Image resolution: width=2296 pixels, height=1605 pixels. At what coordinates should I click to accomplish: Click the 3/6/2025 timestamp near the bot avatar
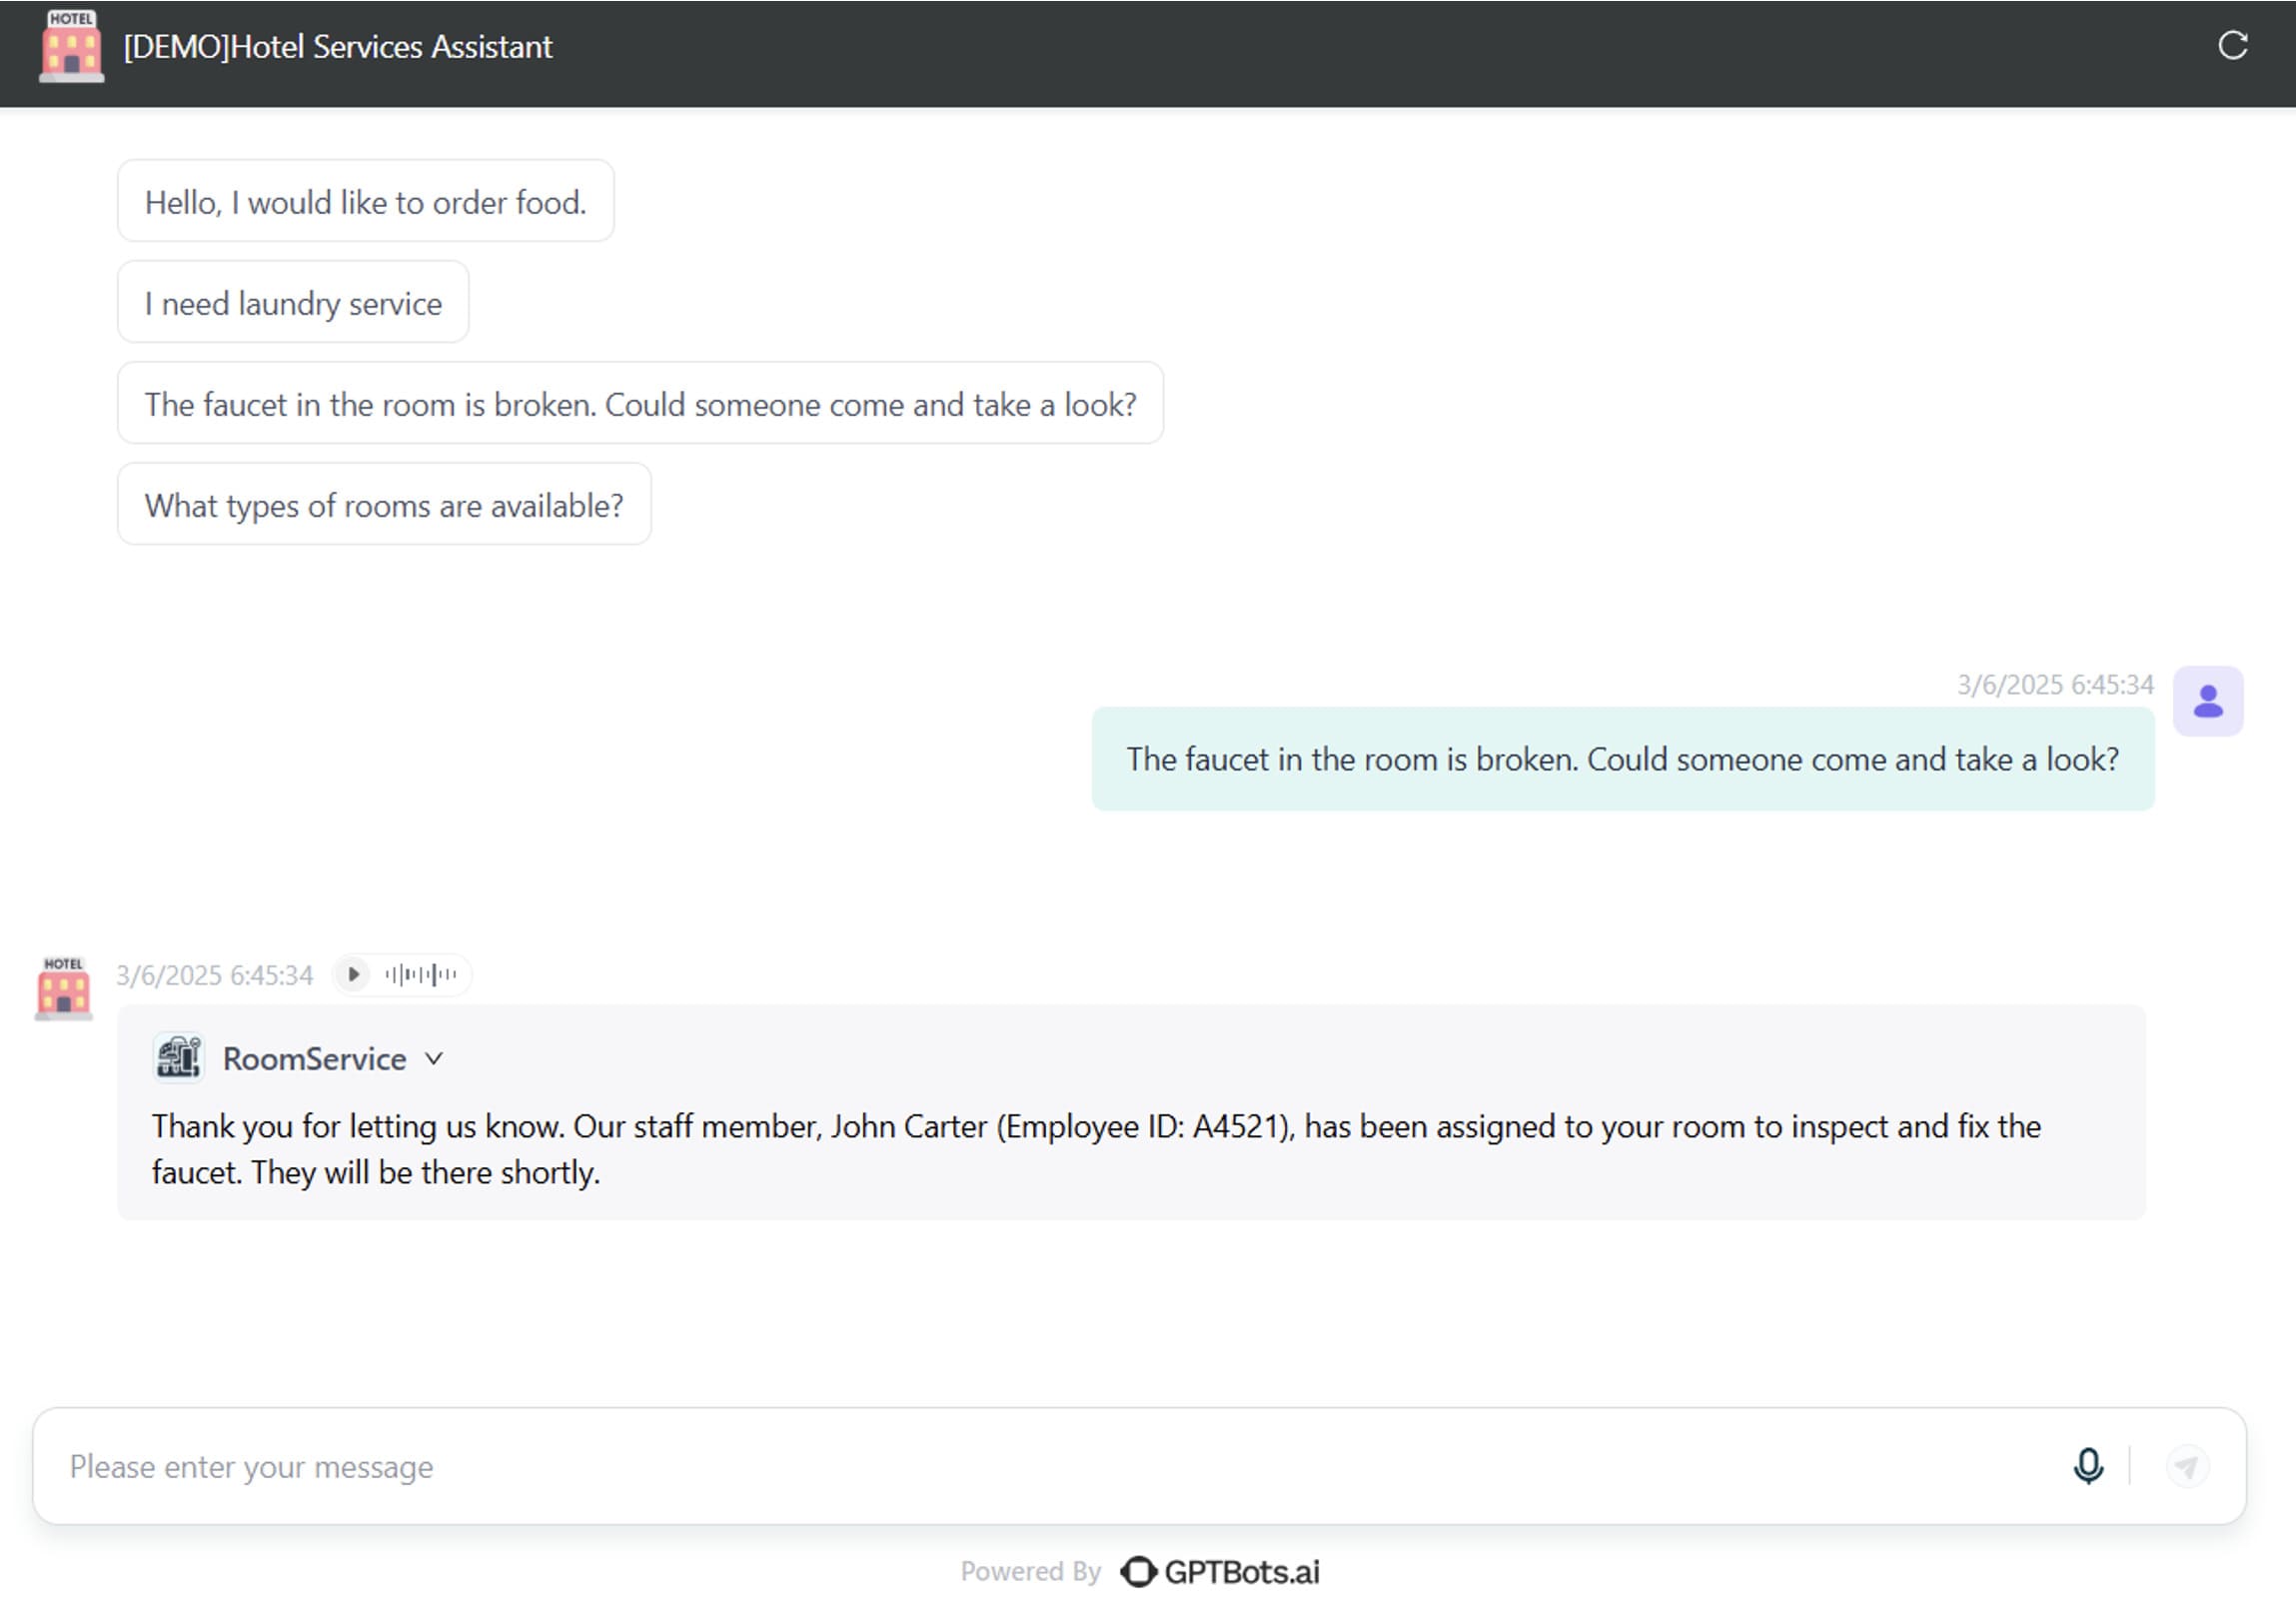point(214,974)
